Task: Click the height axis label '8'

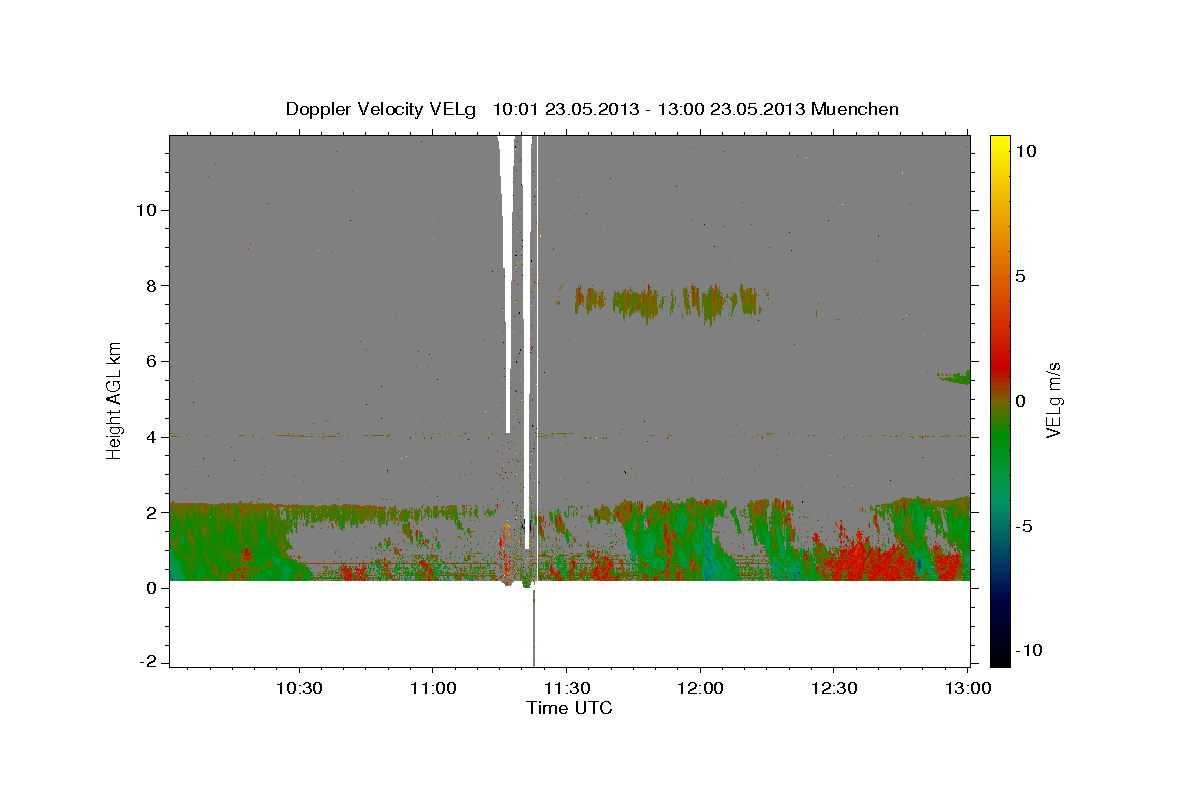Action: tap(154, 286)
